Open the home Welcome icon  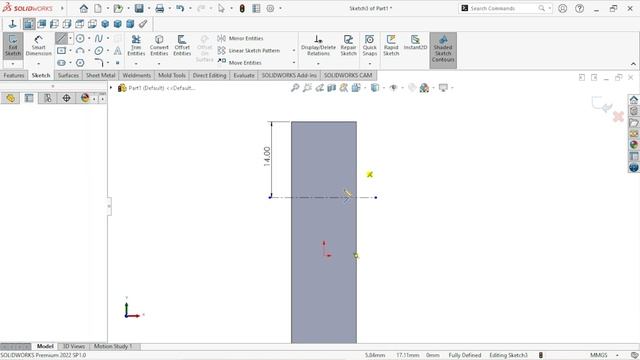pos(84,8)
